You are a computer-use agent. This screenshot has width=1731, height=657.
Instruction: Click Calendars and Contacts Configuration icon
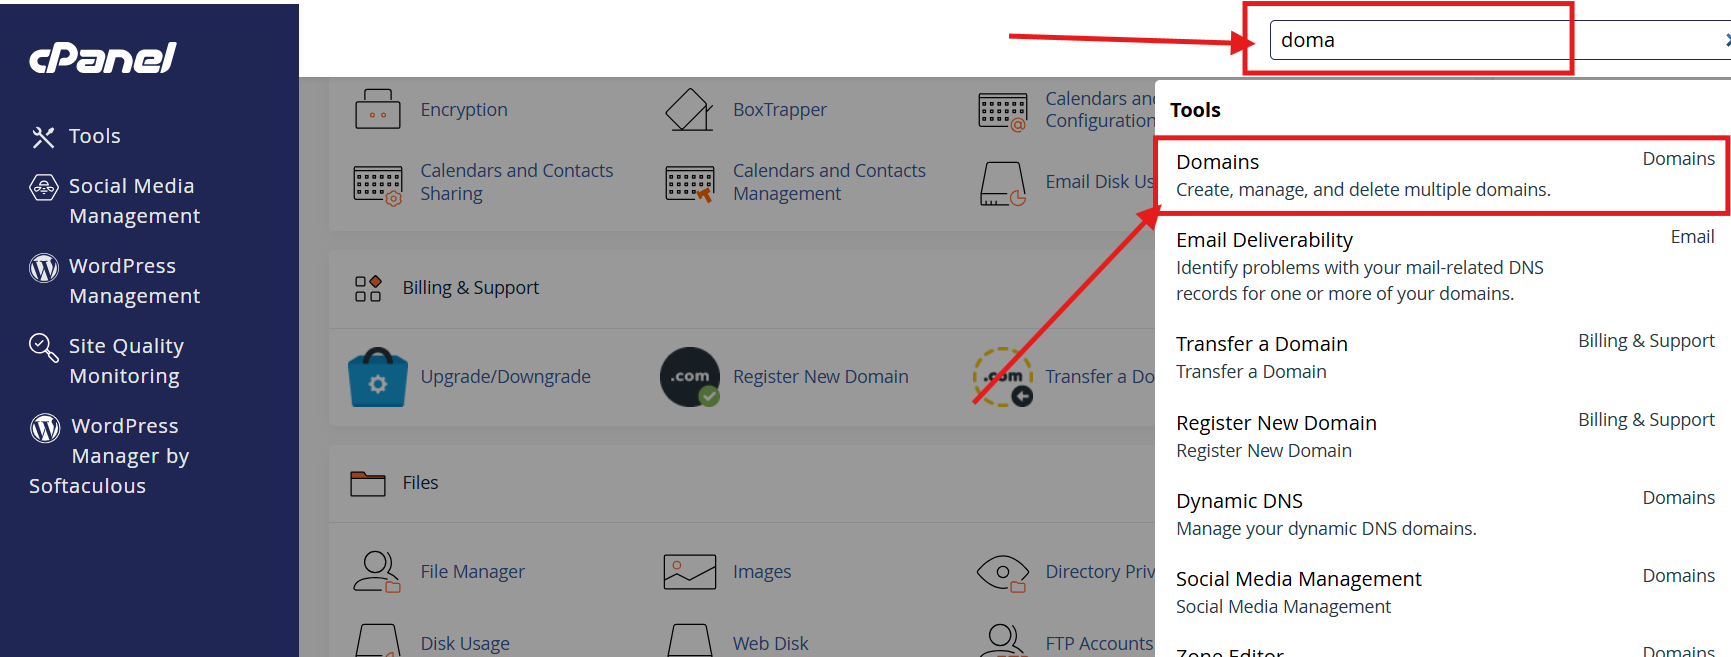pyautogui.click(x=1003, y=112)
